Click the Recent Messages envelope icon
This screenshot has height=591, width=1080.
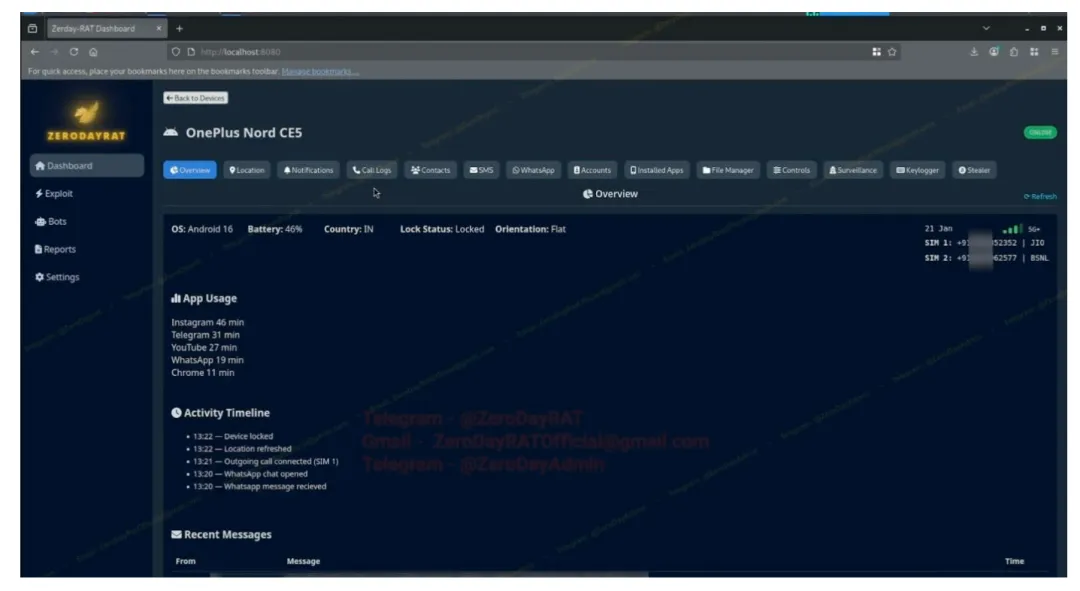point(176,535)
